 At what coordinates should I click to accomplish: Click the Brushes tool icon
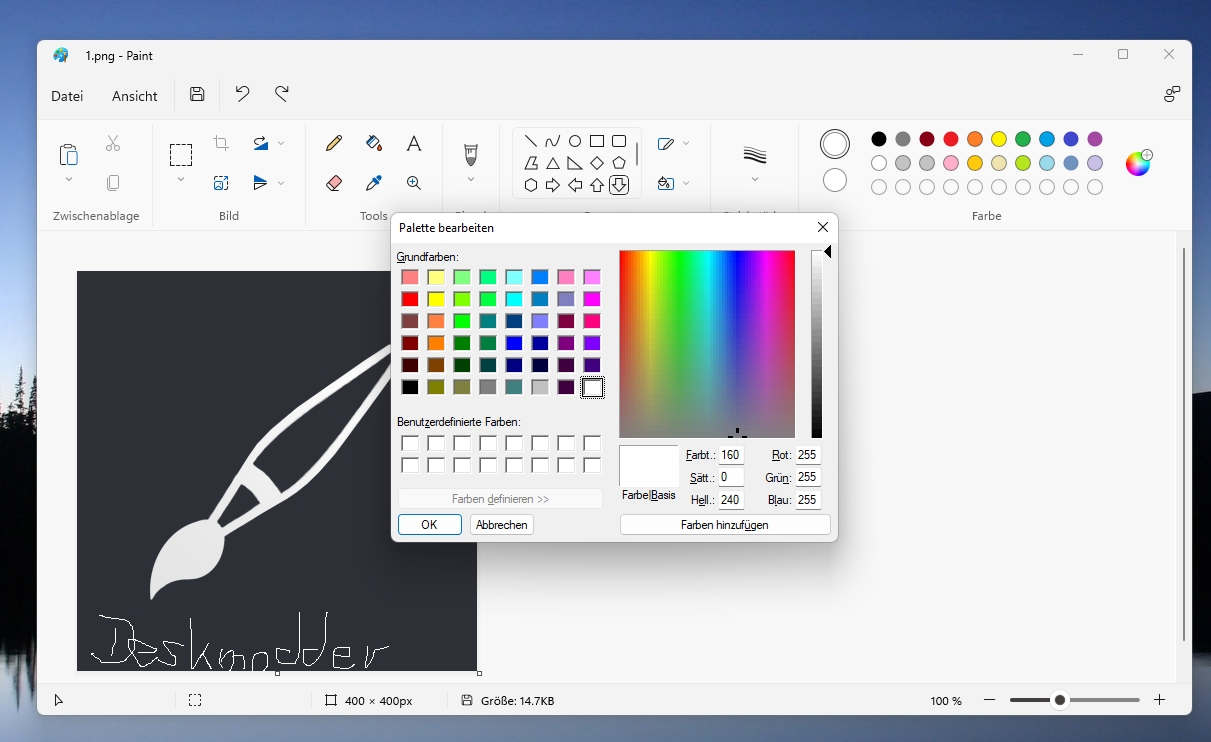(x=471, y=154)
